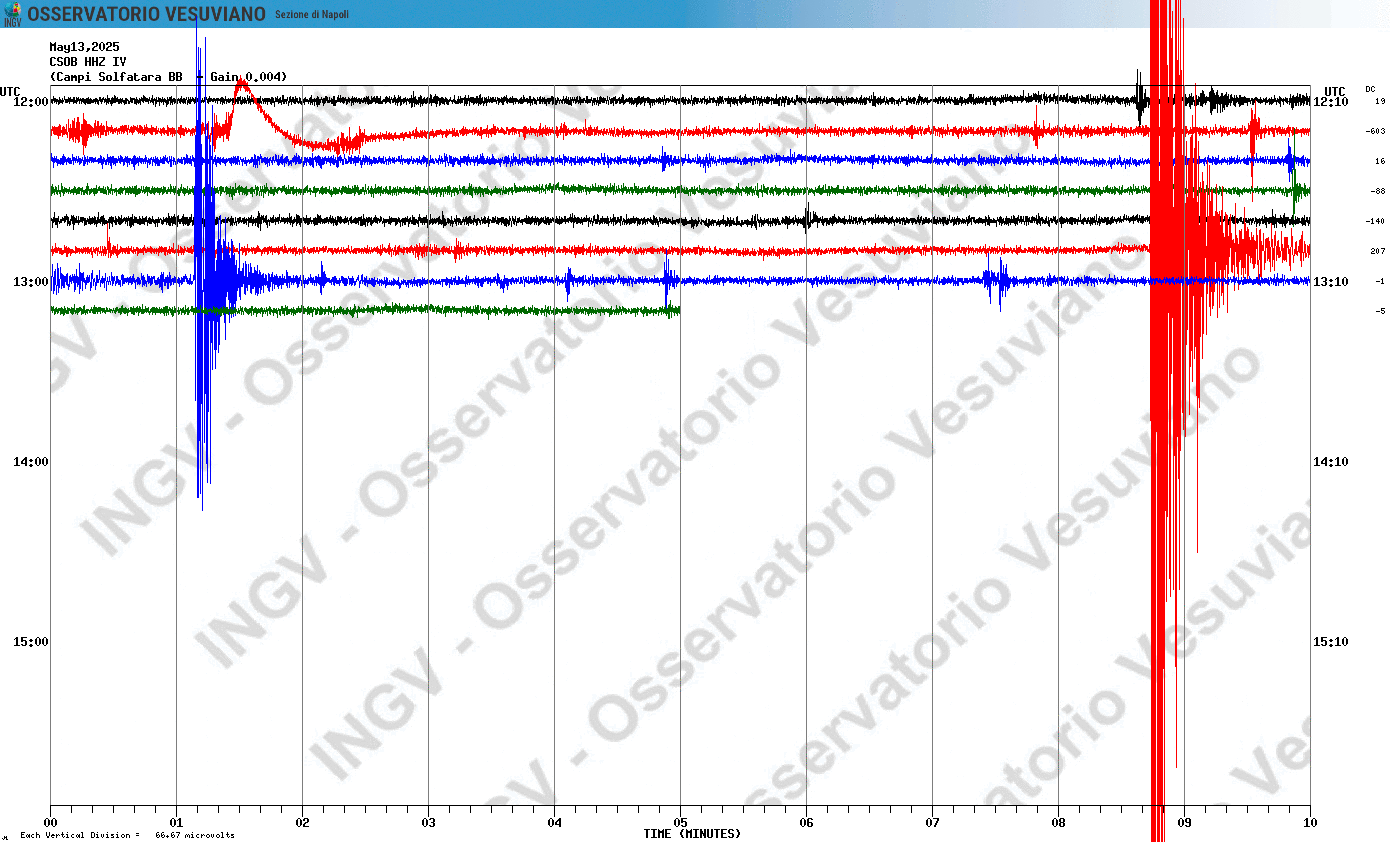Click the left 'UTC' label above 12:00
Viewport: 1390px width, 849px height.
point(10,91)
